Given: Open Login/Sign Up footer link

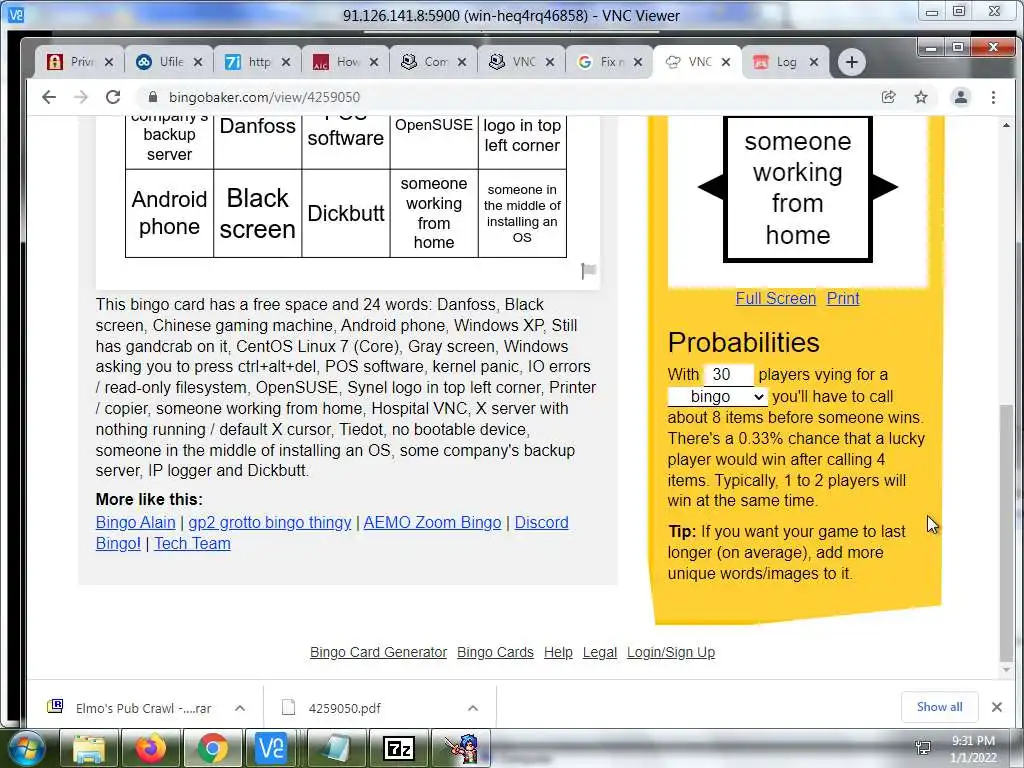Looking at the screenshot, I should pyautogui.click(x=671, y=652).
